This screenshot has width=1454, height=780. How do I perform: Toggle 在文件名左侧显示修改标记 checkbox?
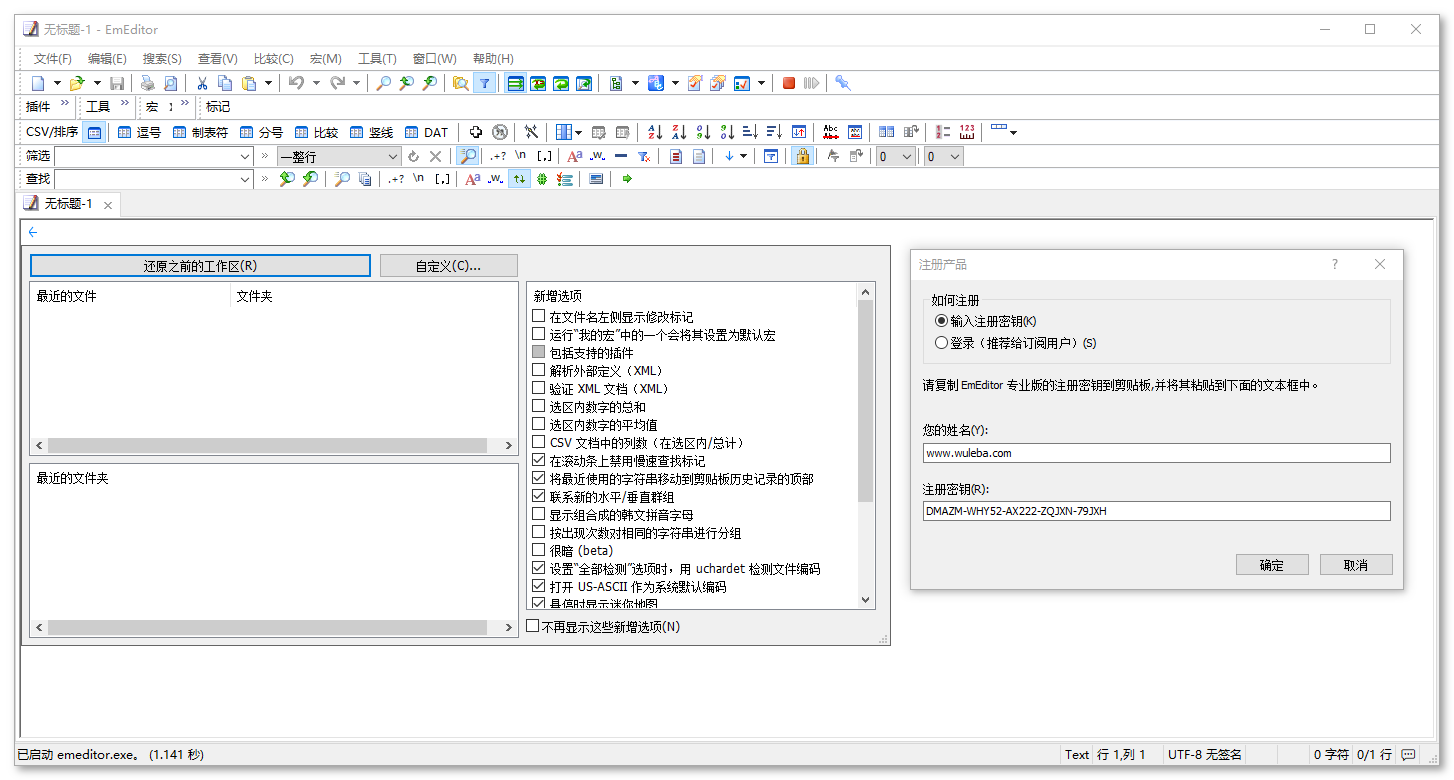coord(539,316)
